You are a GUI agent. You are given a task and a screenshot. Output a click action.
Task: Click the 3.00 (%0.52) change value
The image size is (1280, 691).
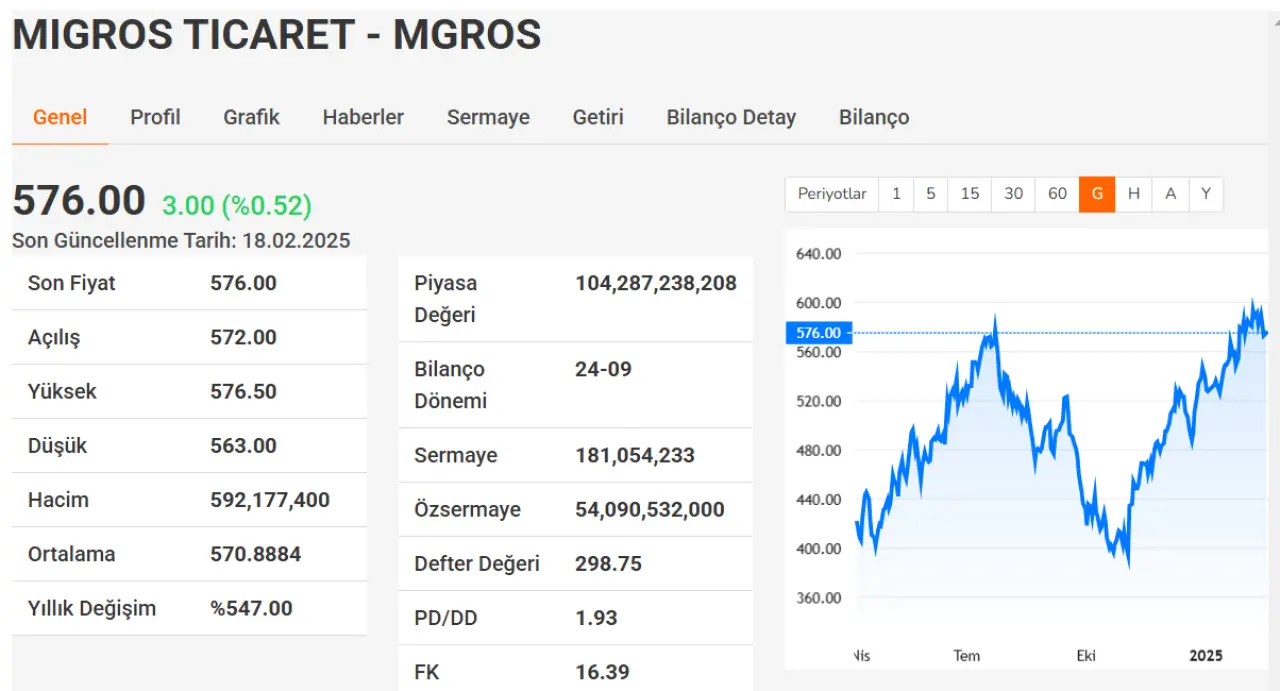click(237, 205)
